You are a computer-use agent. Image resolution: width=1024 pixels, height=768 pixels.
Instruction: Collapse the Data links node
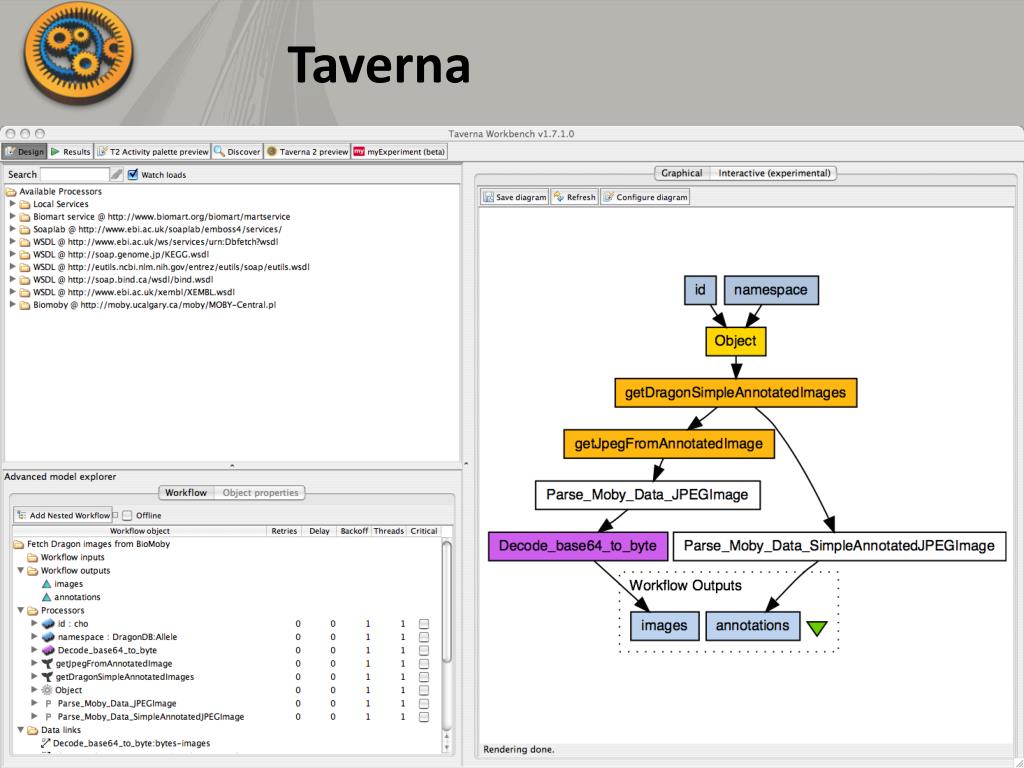pos(20,729)
